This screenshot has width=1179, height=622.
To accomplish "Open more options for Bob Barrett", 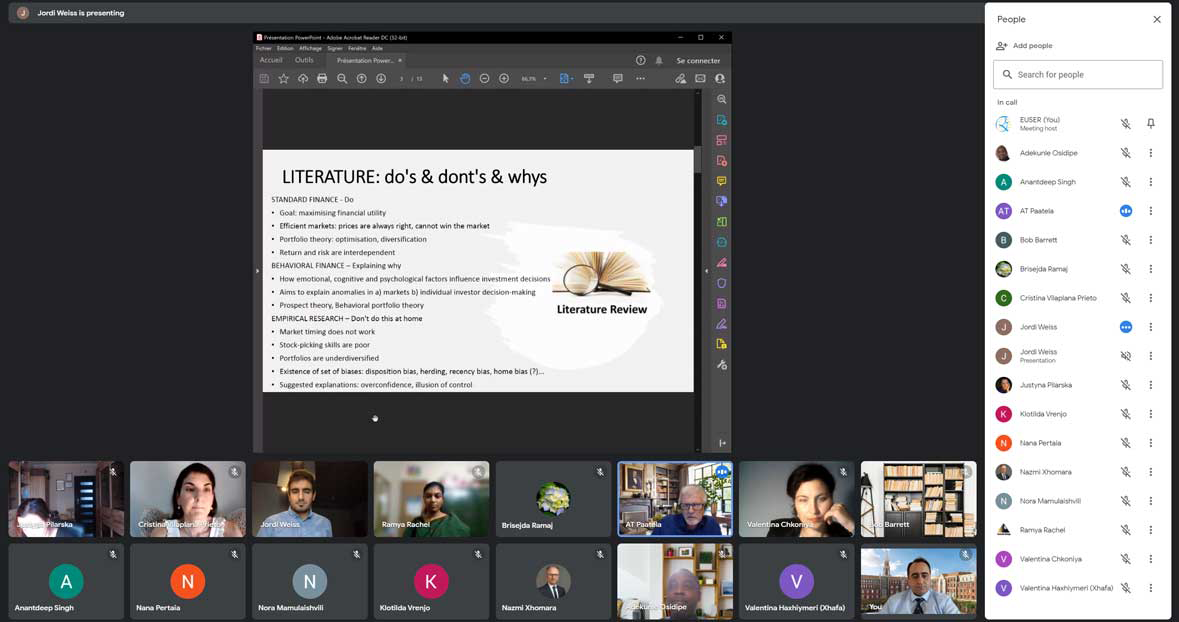I will tap(1151, 240).
